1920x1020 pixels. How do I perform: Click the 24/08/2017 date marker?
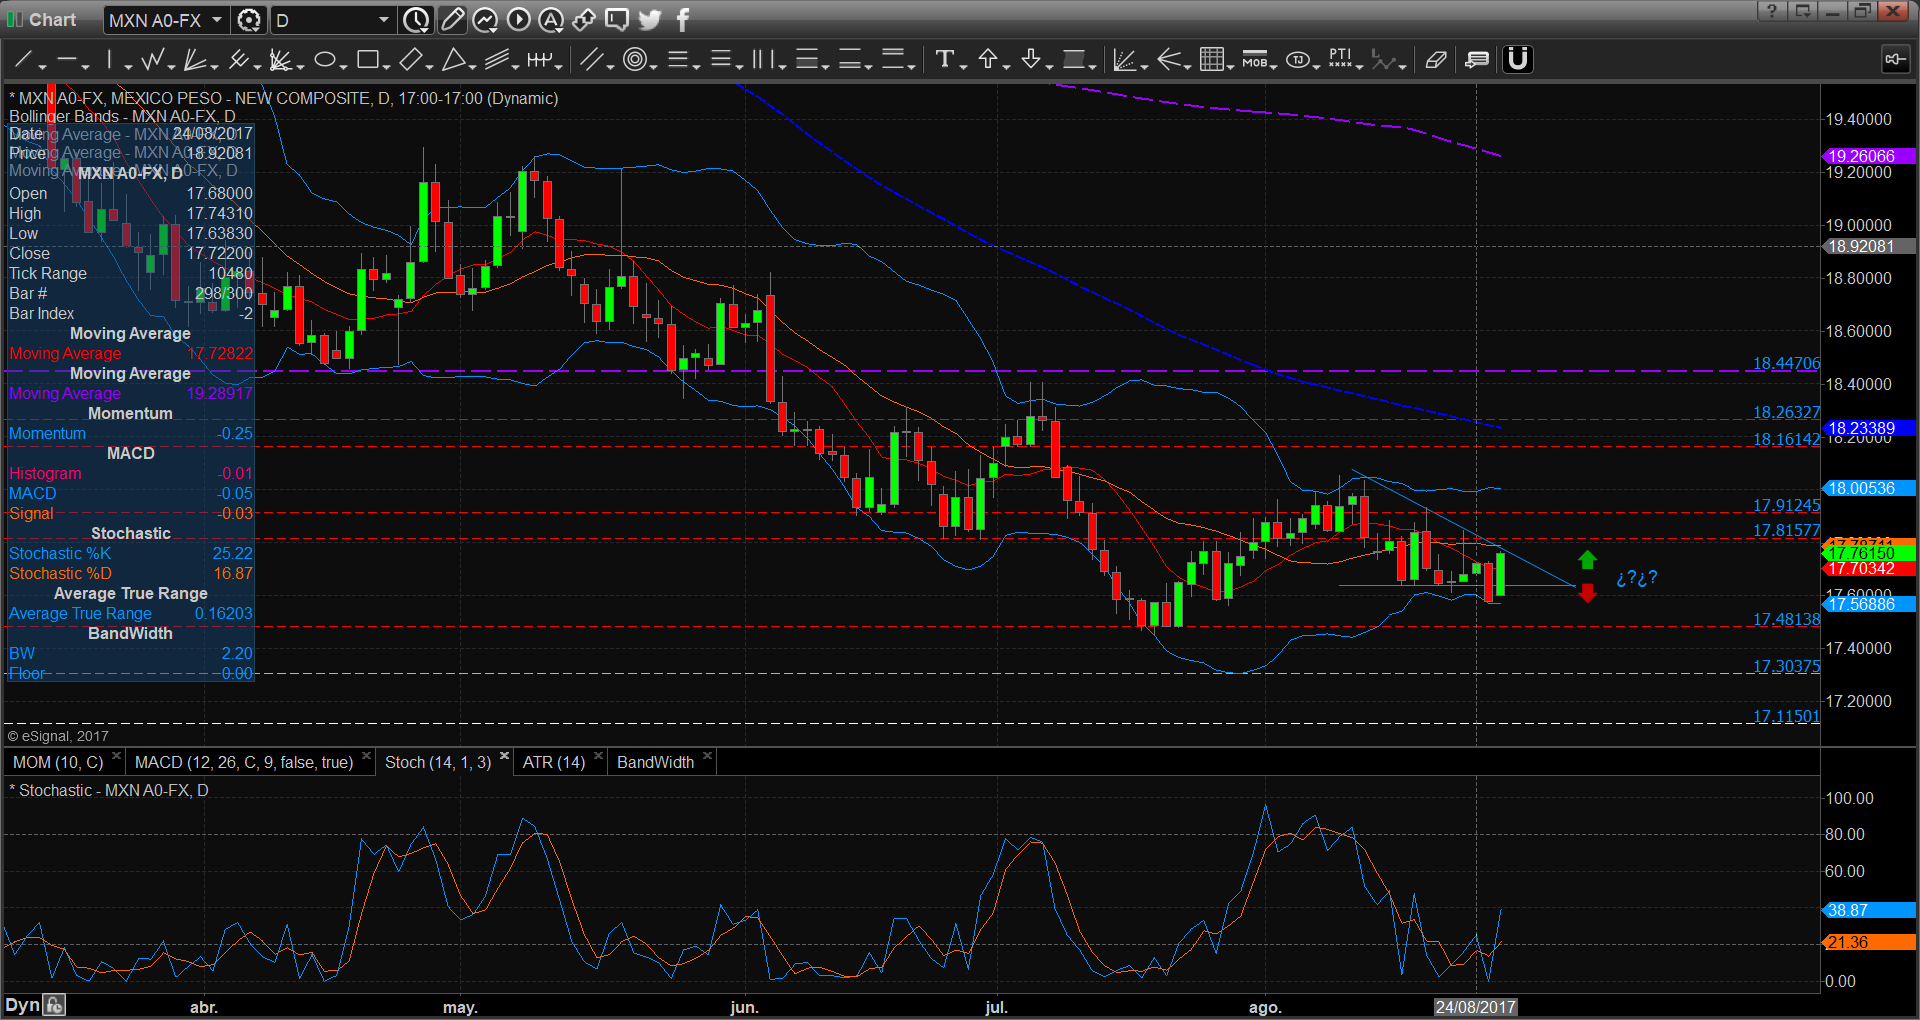(1476, 1007)
